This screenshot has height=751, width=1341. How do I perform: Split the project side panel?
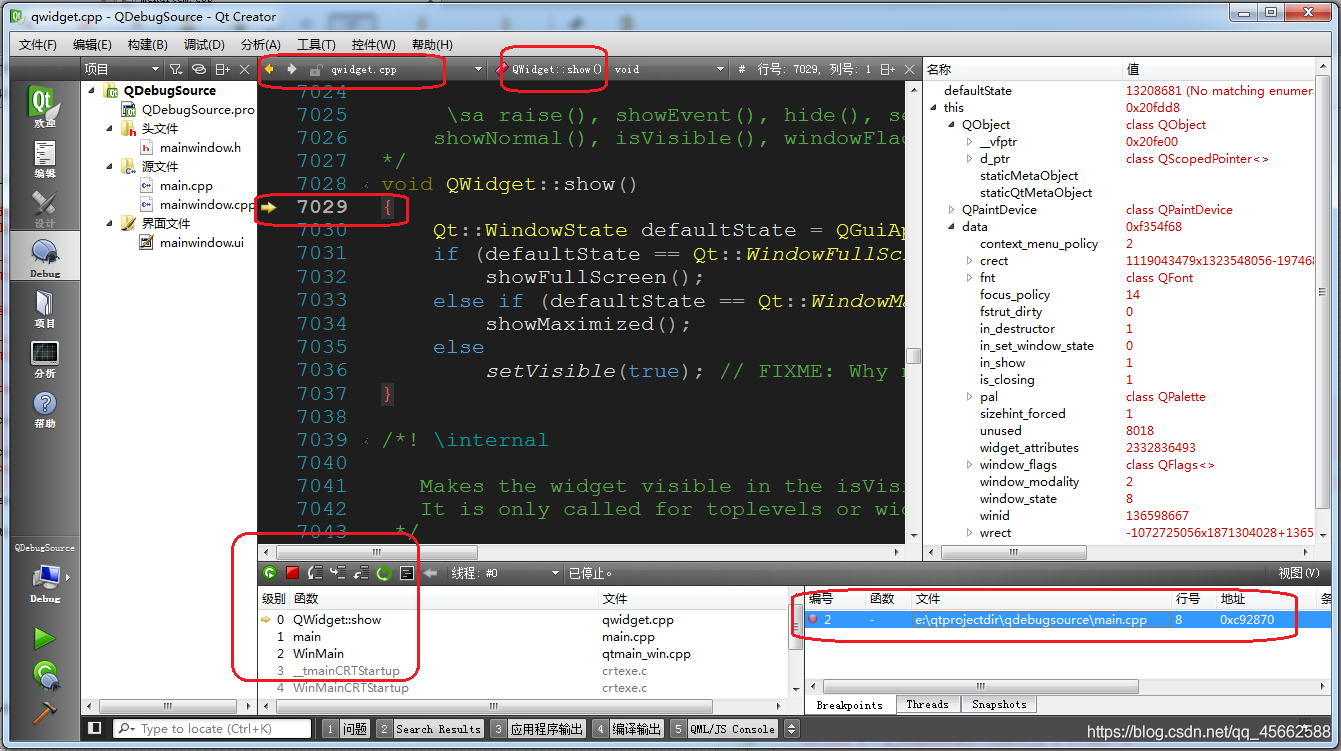click(x=223, y=69)
